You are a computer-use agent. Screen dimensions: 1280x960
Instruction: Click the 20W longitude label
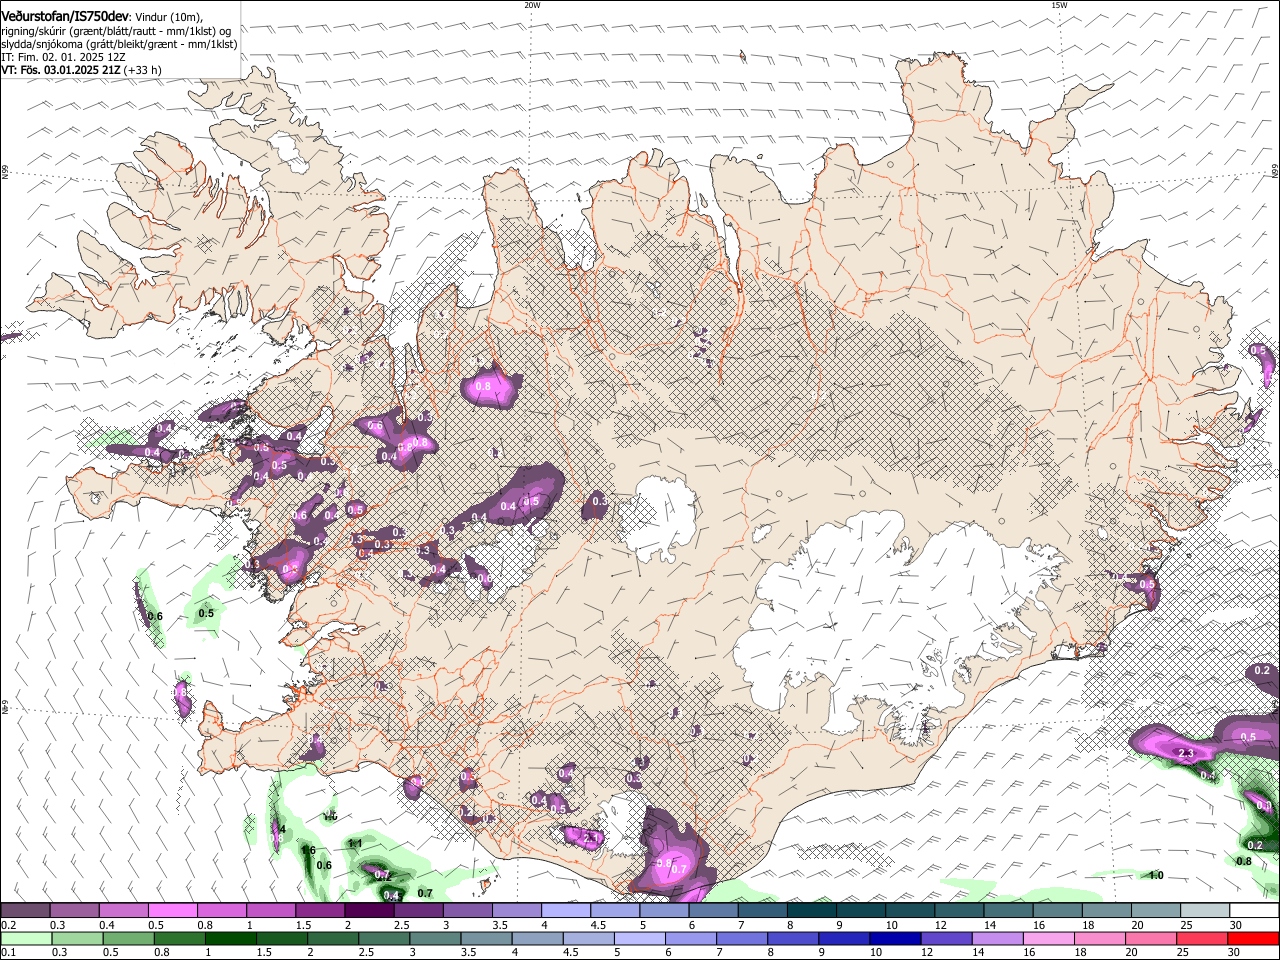pos(532,5)
